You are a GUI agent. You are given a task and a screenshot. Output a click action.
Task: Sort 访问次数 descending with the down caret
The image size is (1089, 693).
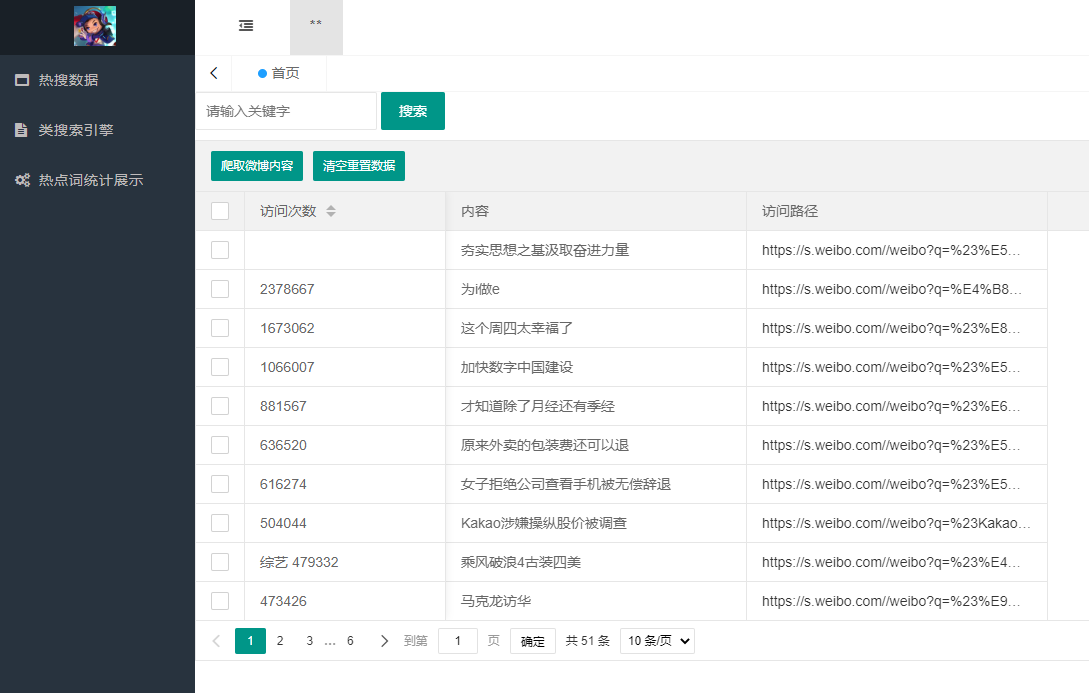(331, 213)
